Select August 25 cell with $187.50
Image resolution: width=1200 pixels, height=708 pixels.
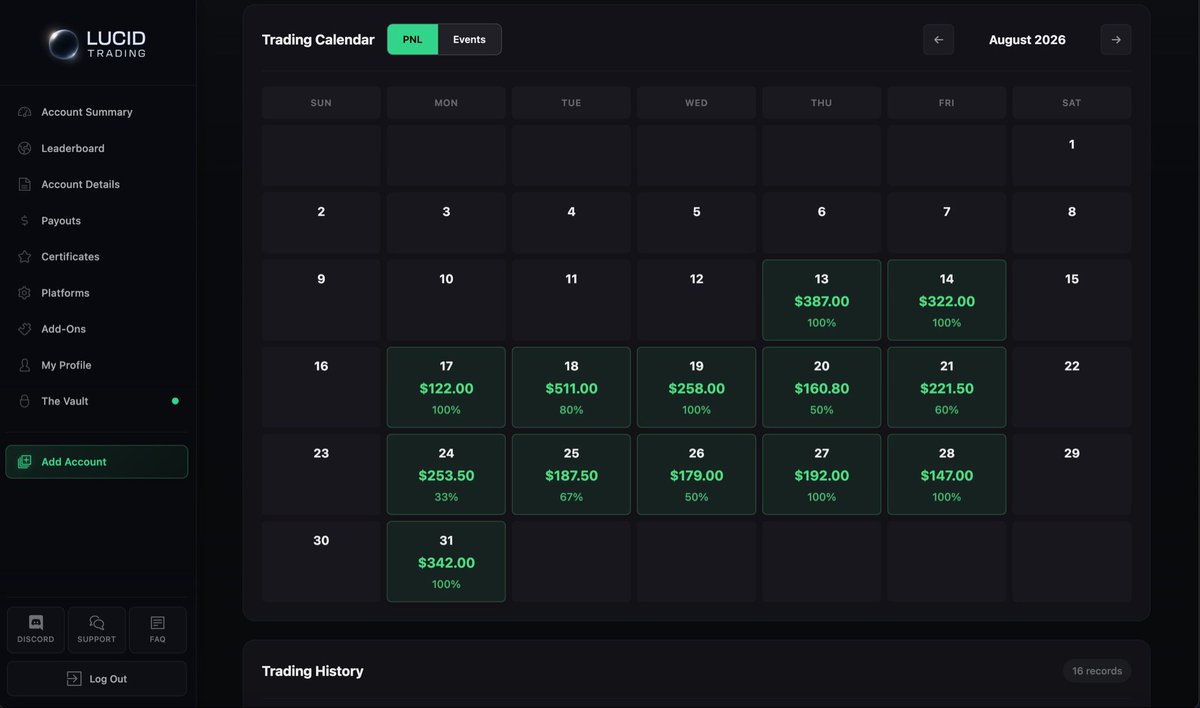[571, 474]
